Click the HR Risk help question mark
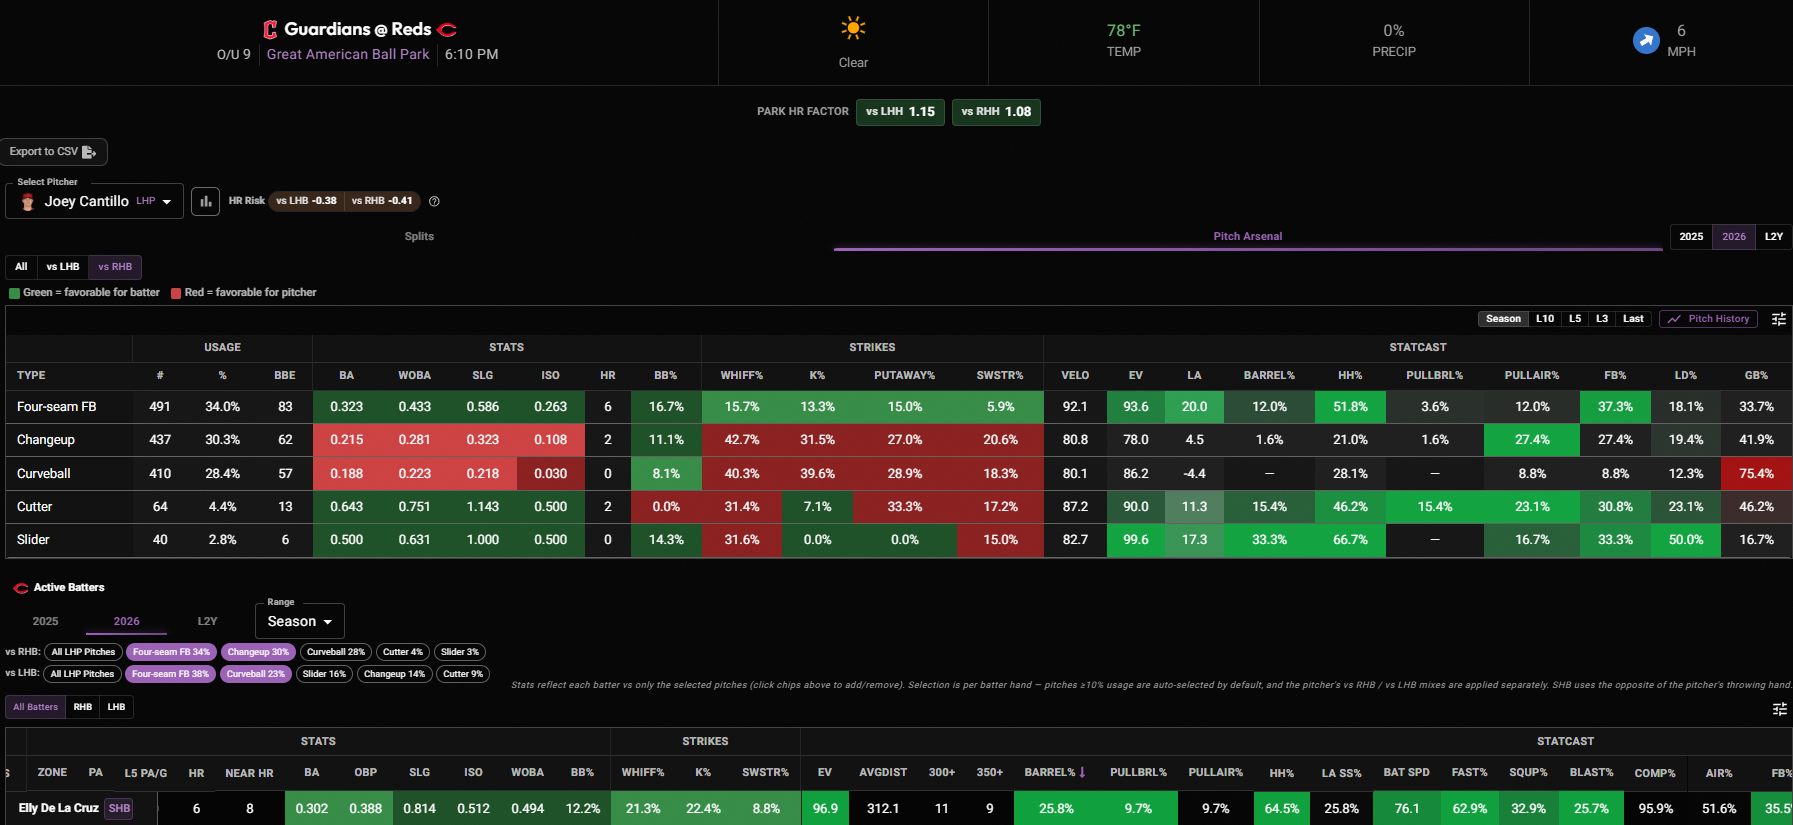1793x825 pixels. tap(434, 201)
